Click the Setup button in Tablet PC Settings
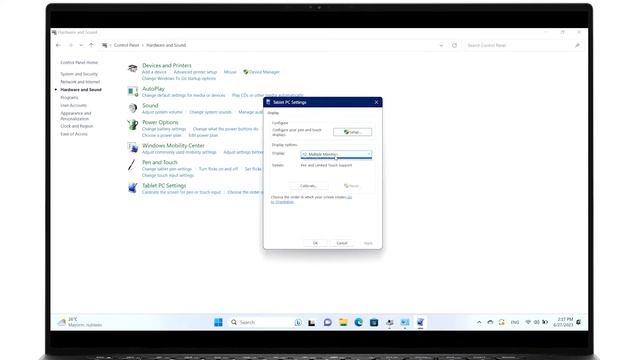 click(x=352, y=132)
